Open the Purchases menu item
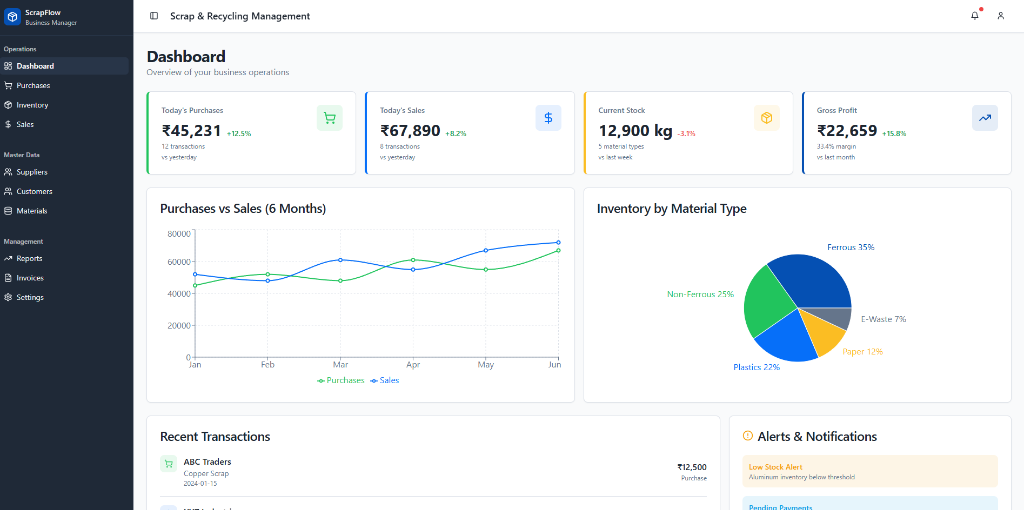 (x=65, y=86)
